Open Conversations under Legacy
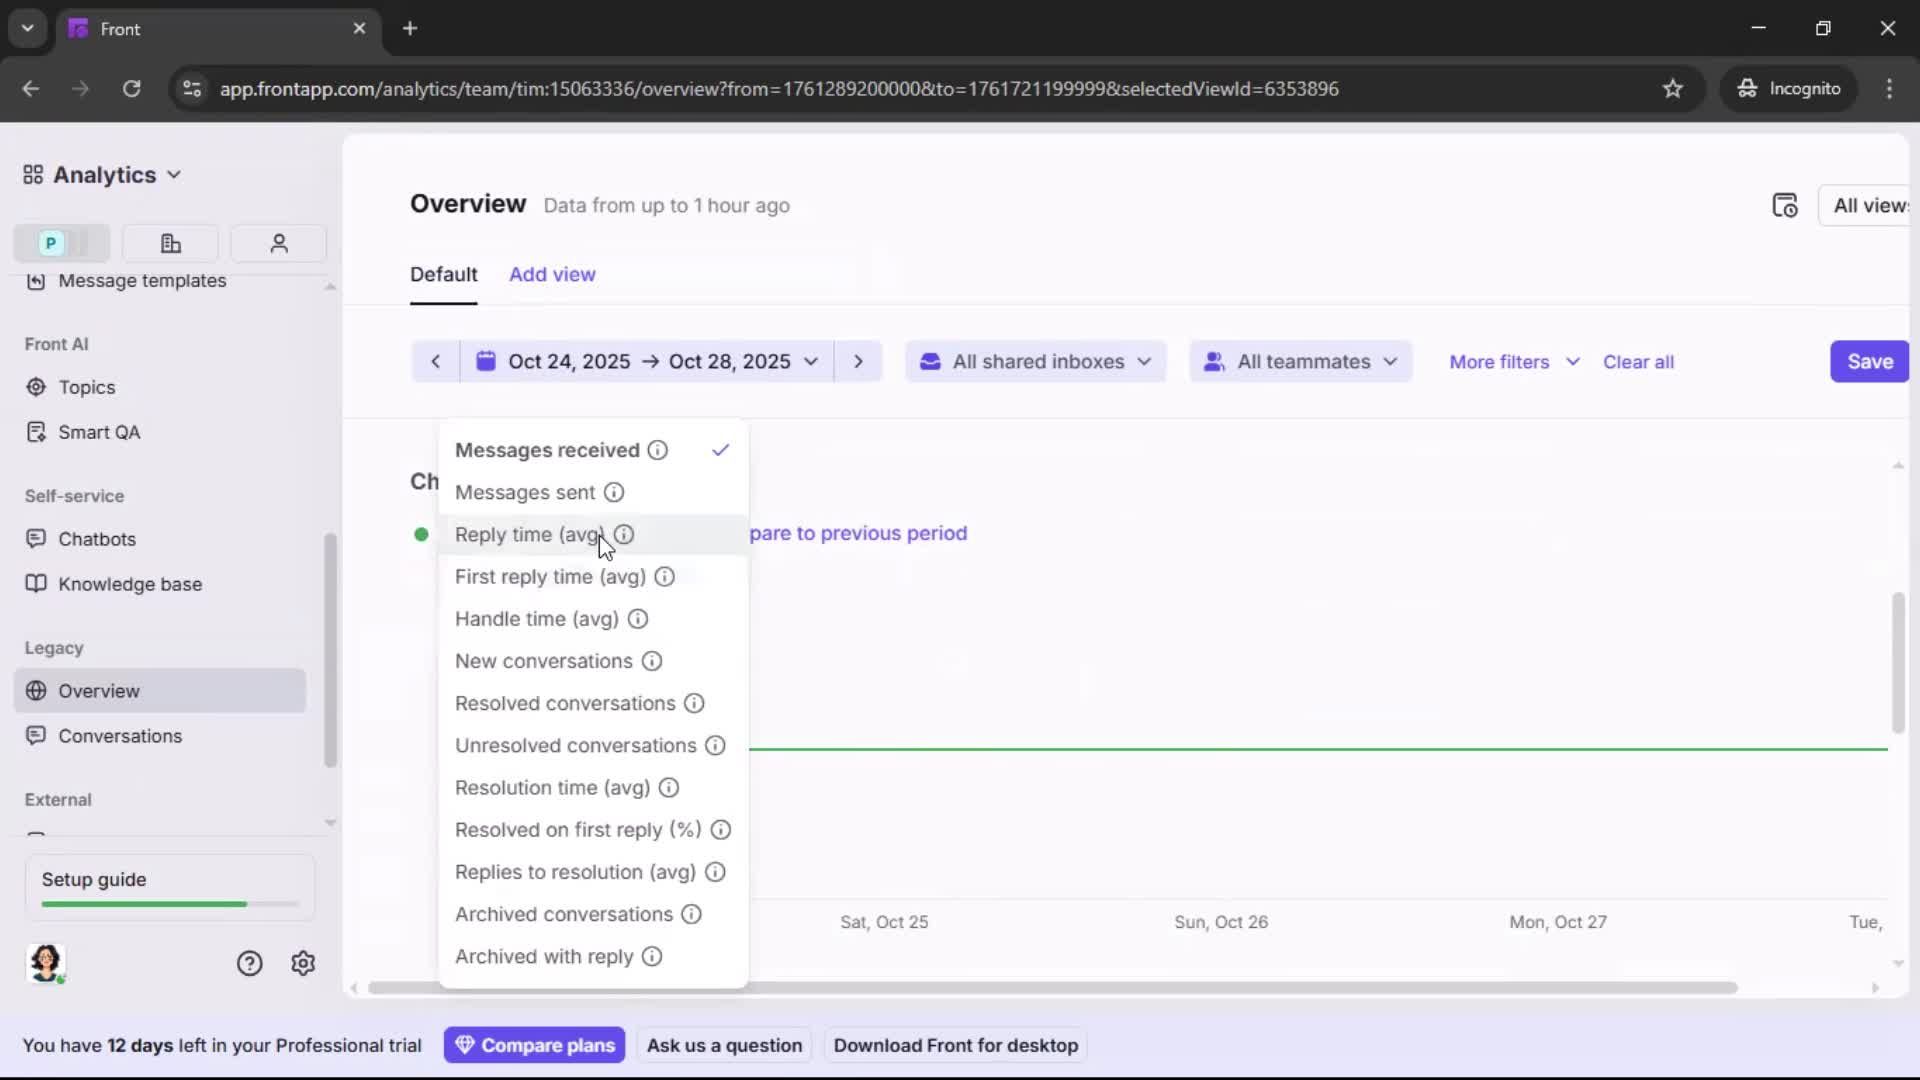 (x=118, y=736)
